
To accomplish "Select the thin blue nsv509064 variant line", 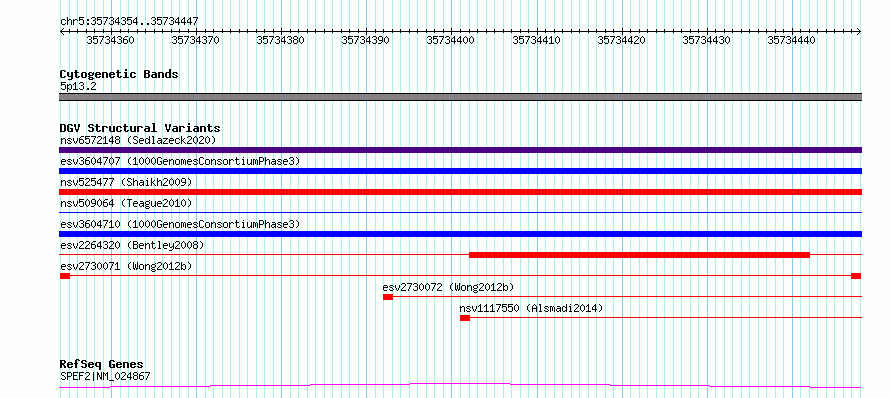I will (460, 213).
